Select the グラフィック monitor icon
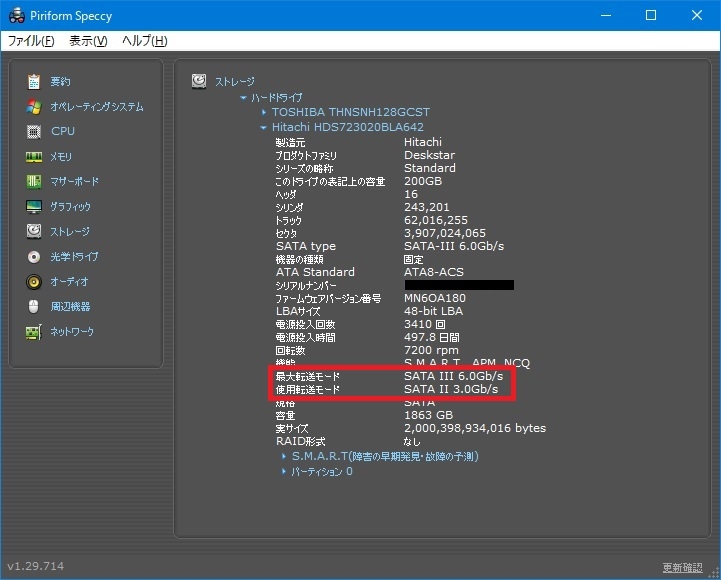The width and height of the screenshot is (721, 580). [x=34, y=207]
